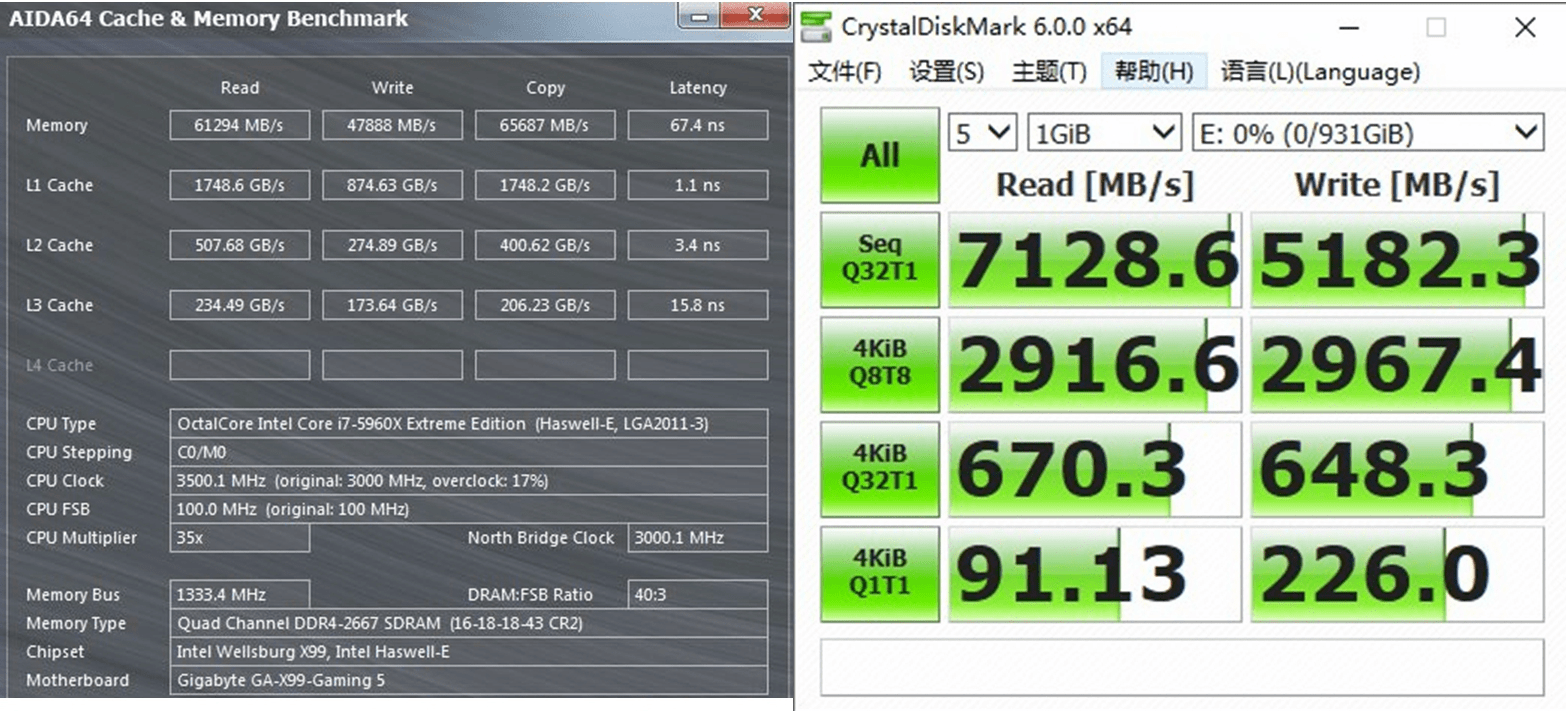Click the Memory Bus value 1333.4 MHz

point(239,595)
